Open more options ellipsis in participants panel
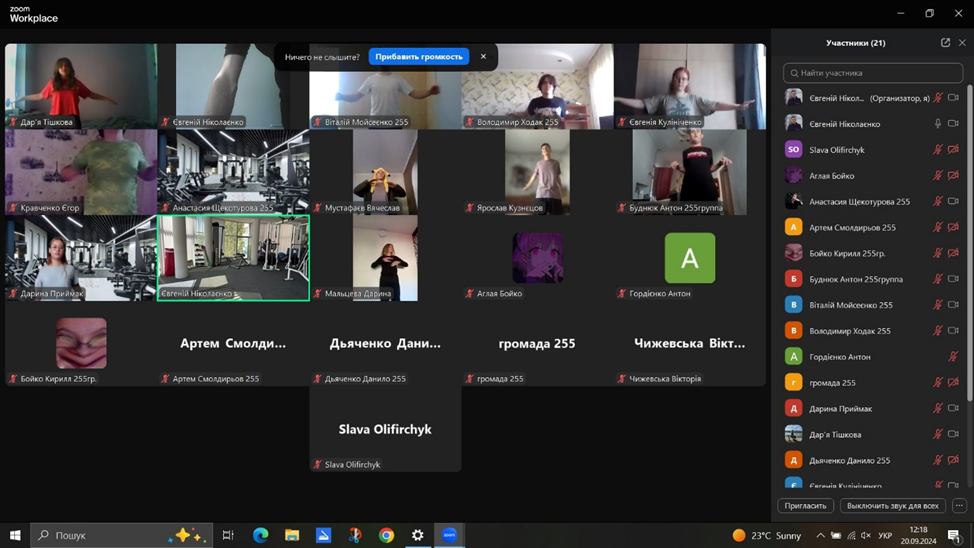 pos(959,506)
